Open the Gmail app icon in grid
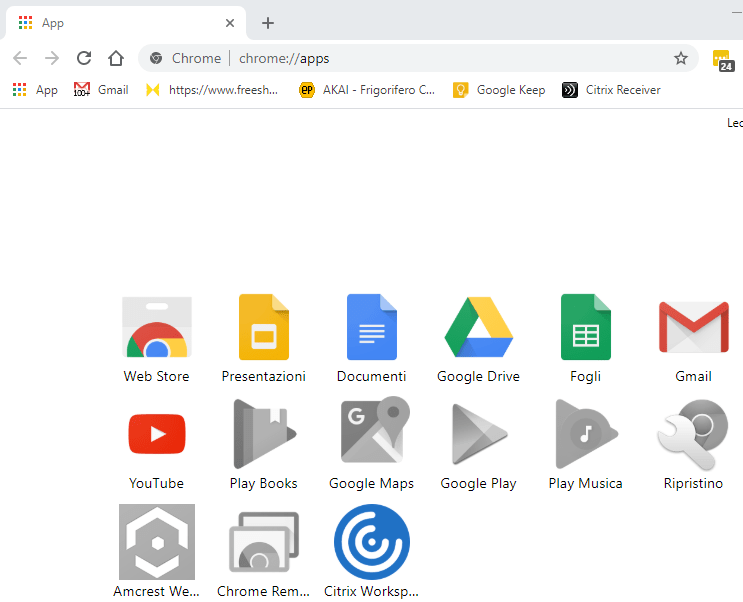This screenshot has height=602, width=743. 693,327
